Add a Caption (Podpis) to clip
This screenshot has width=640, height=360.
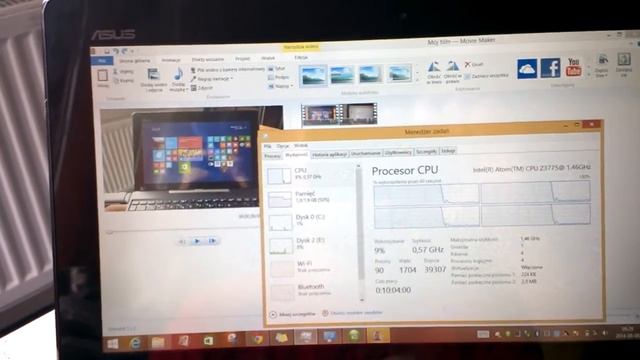[278, 78]
